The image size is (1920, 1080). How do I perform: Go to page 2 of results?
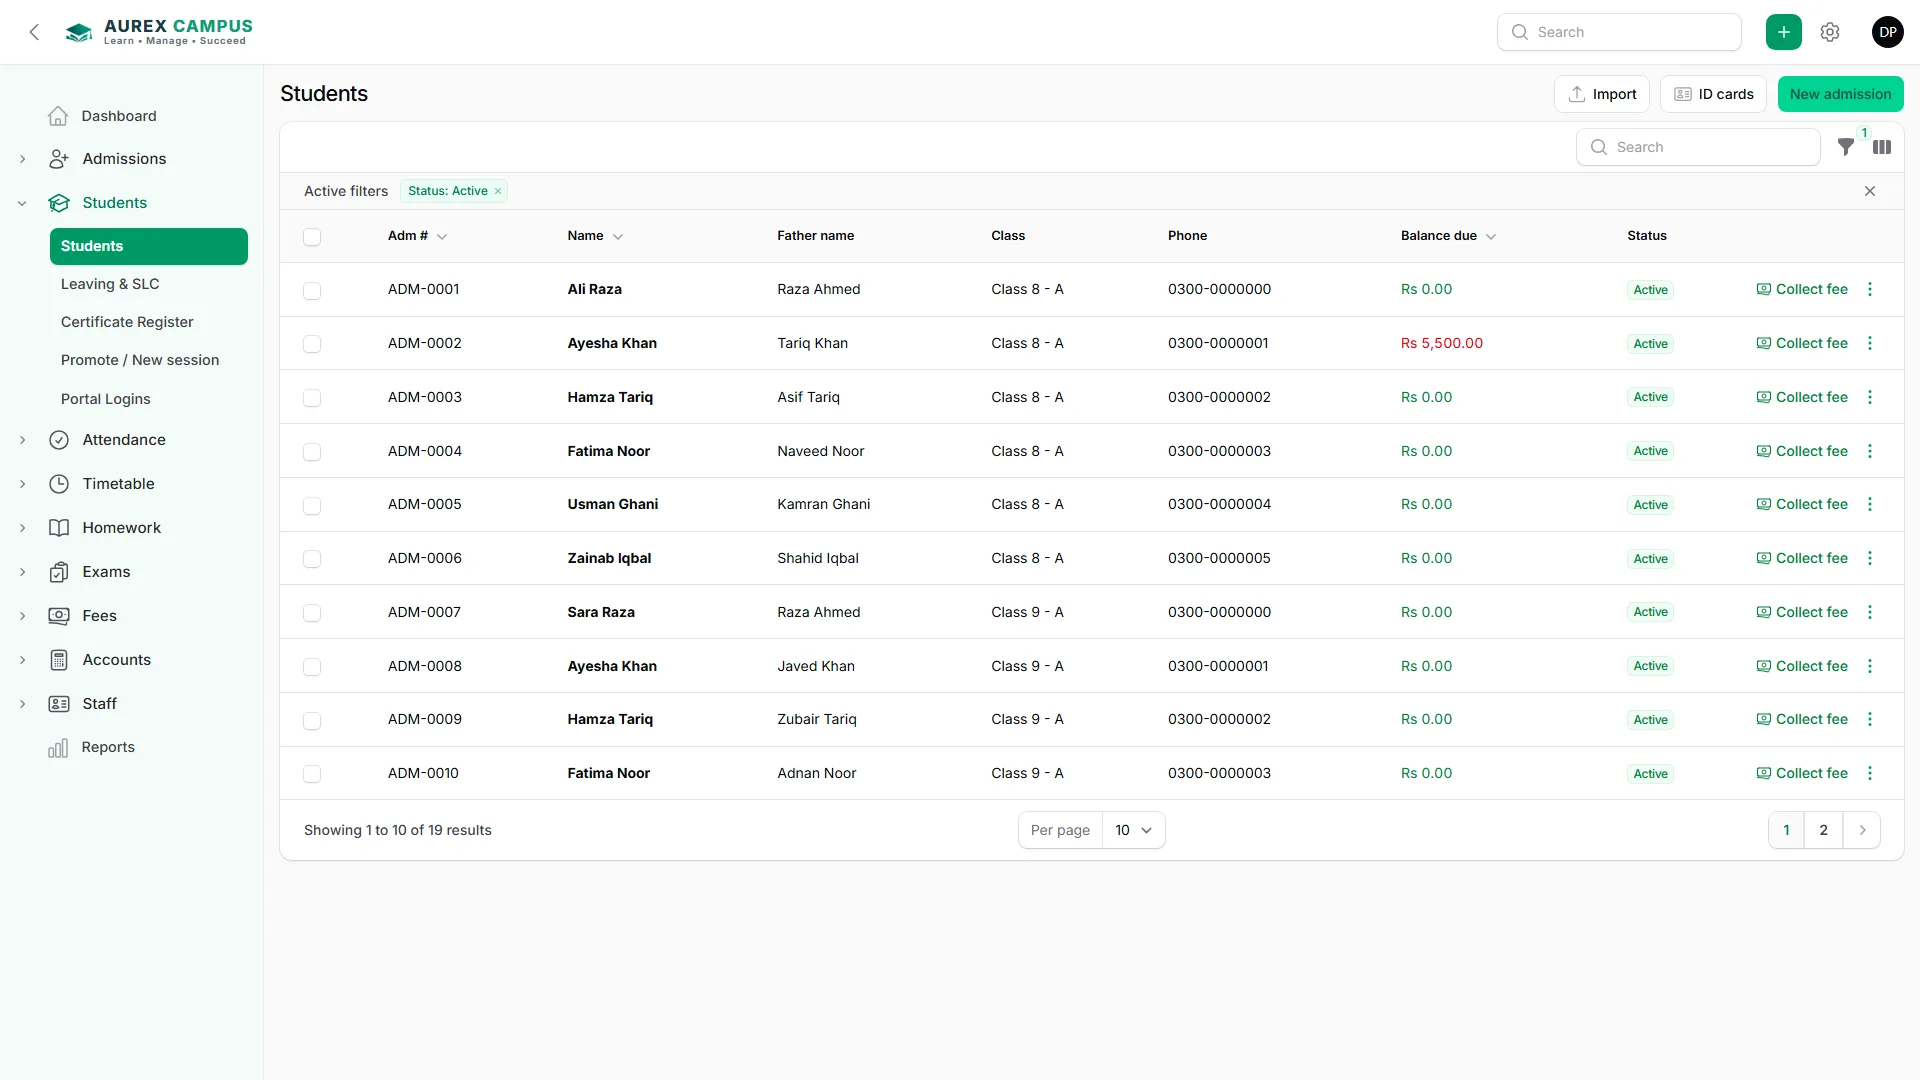pos(1823,830)
